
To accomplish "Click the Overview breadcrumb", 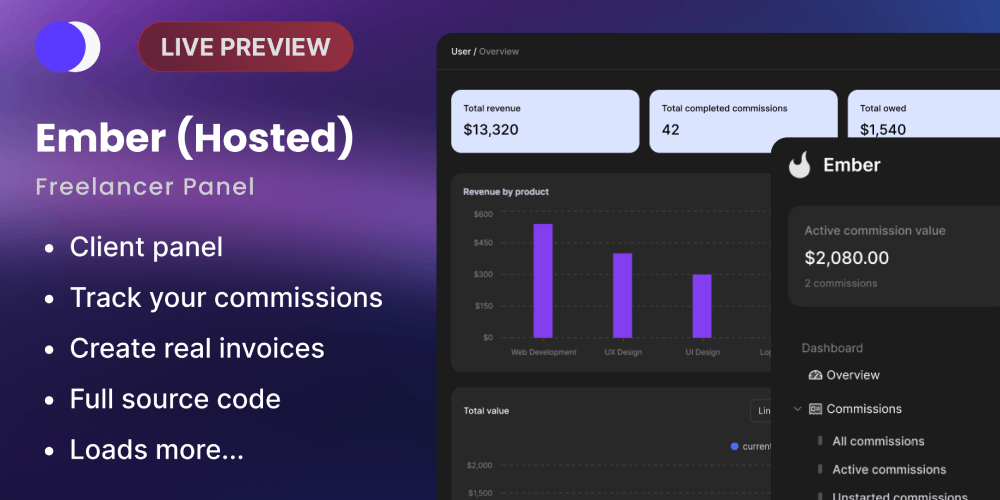I will pyautogui.click(x=499, y=52).
